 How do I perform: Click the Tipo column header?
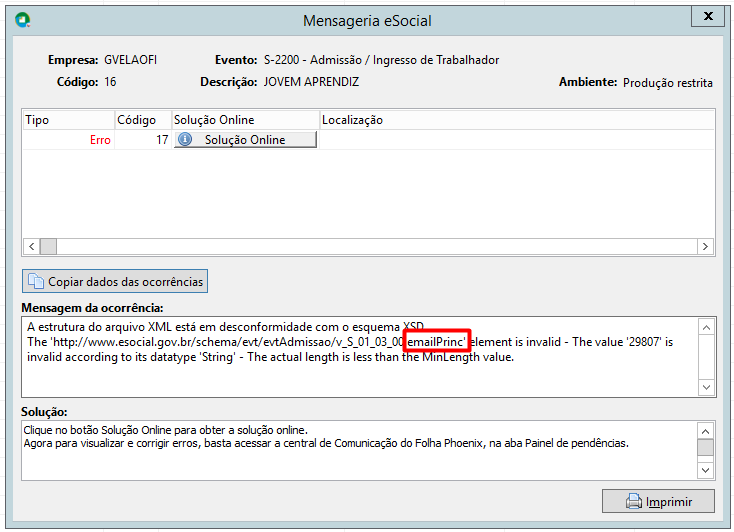68,120
